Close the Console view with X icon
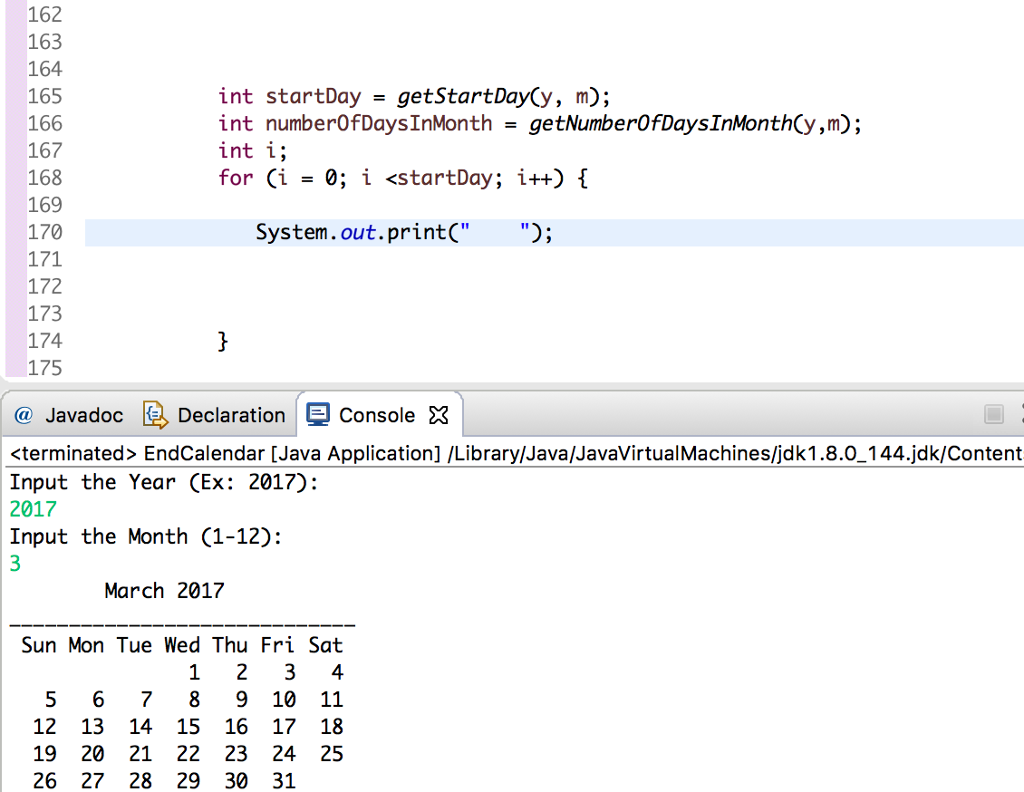1024x792 pixels. click(x=439, y=415)
